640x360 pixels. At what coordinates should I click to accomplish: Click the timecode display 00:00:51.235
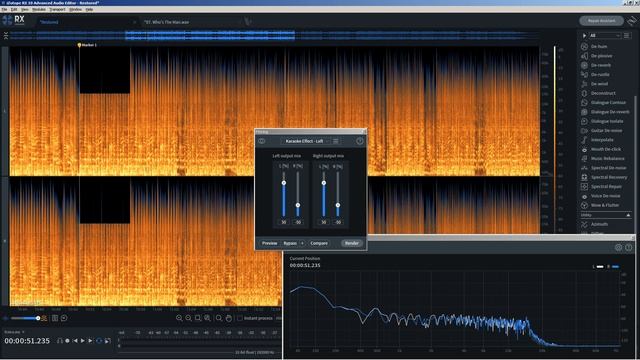[27, 341]
